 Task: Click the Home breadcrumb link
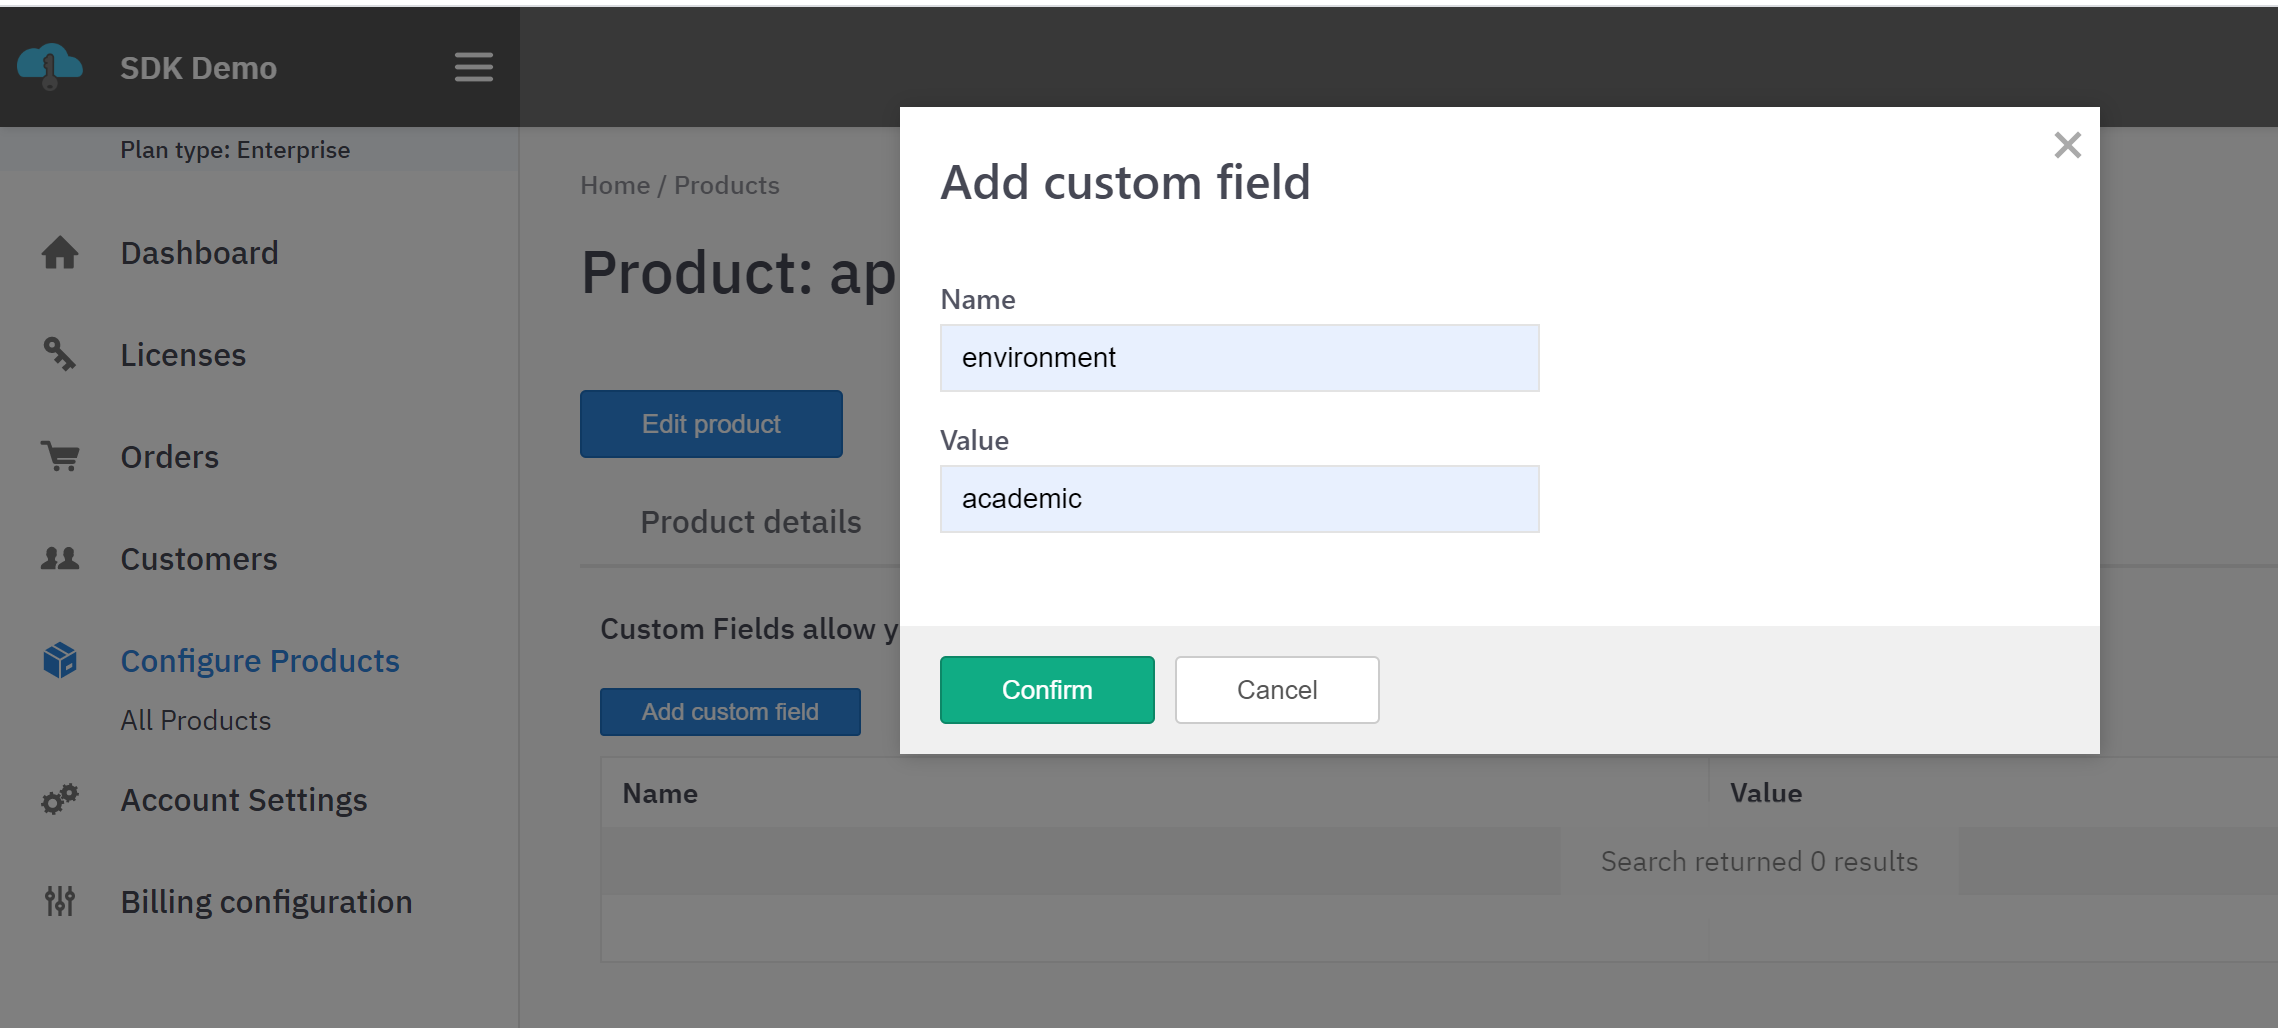tap(614, 186)
